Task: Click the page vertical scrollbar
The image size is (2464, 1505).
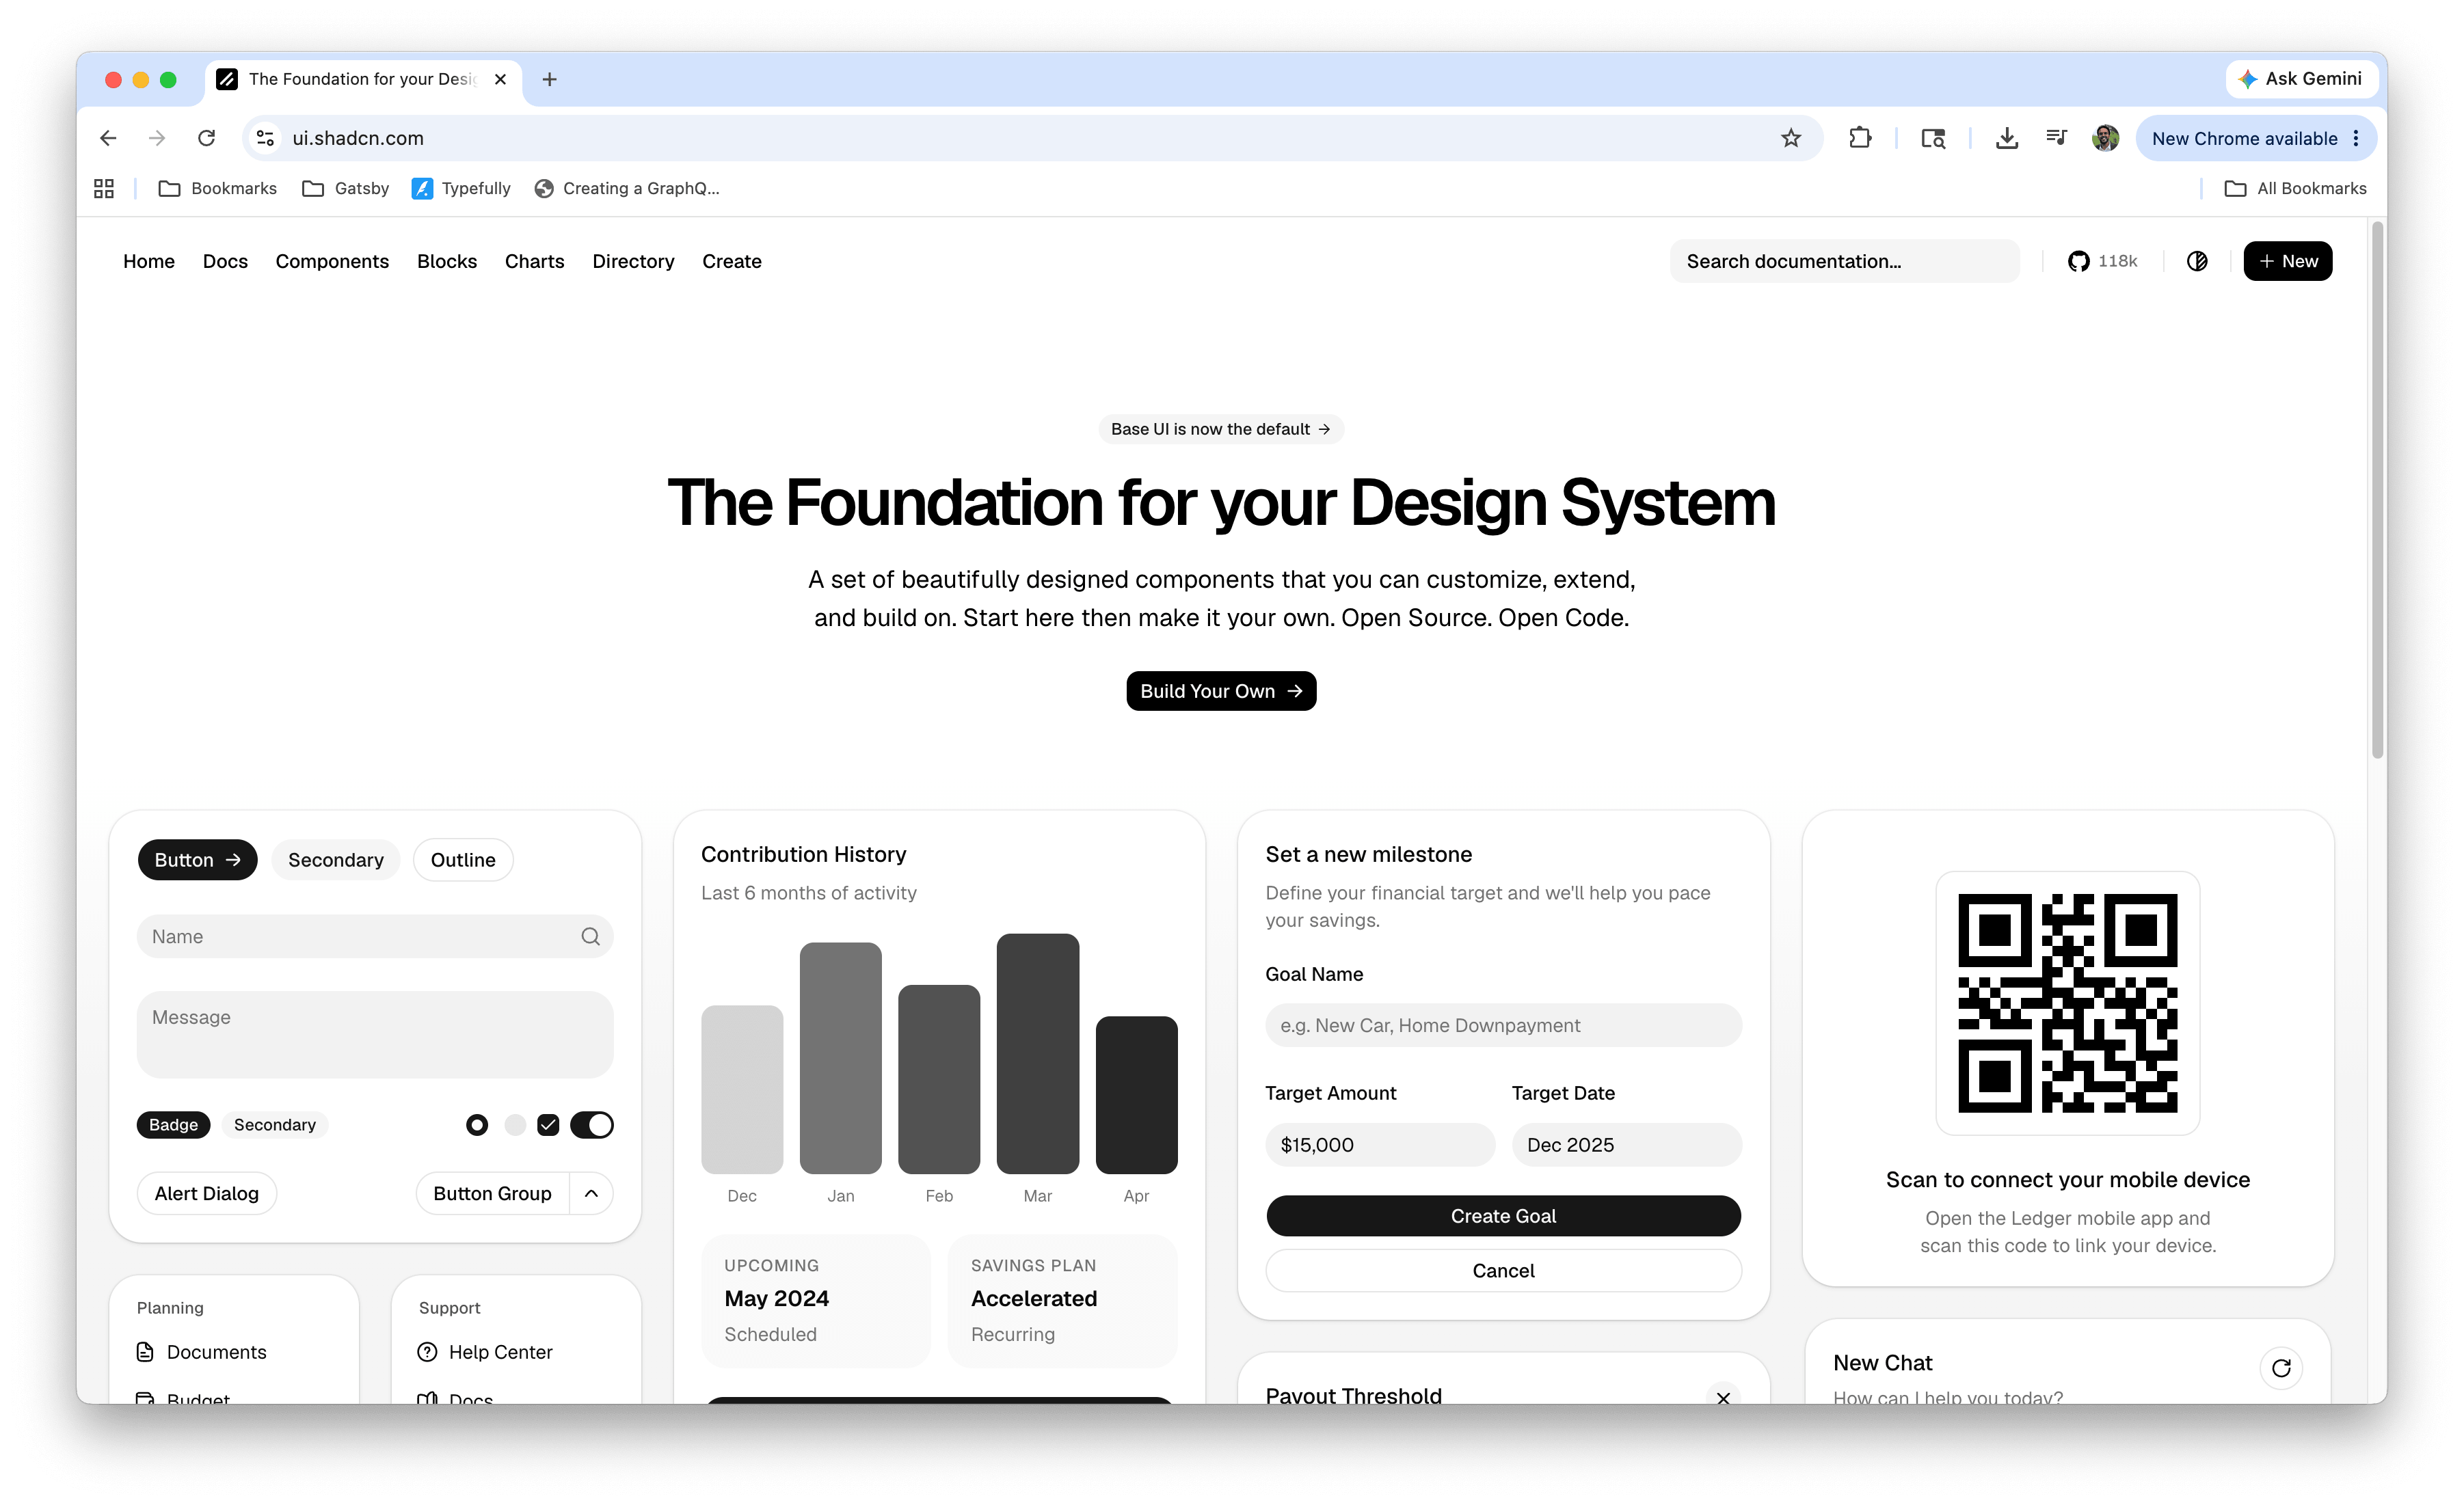Action: pyautogui.click(x=2377, y=490)
